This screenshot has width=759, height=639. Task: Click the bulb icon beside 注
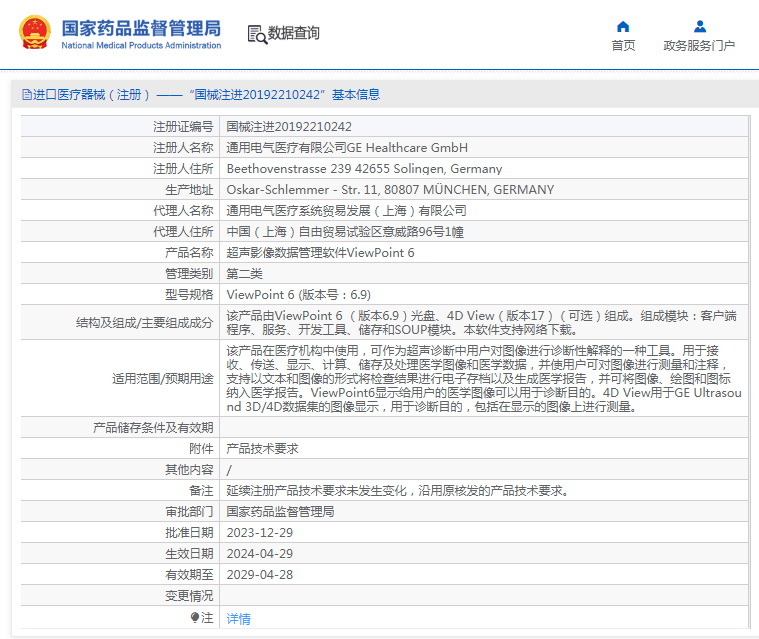pos(195,617)
